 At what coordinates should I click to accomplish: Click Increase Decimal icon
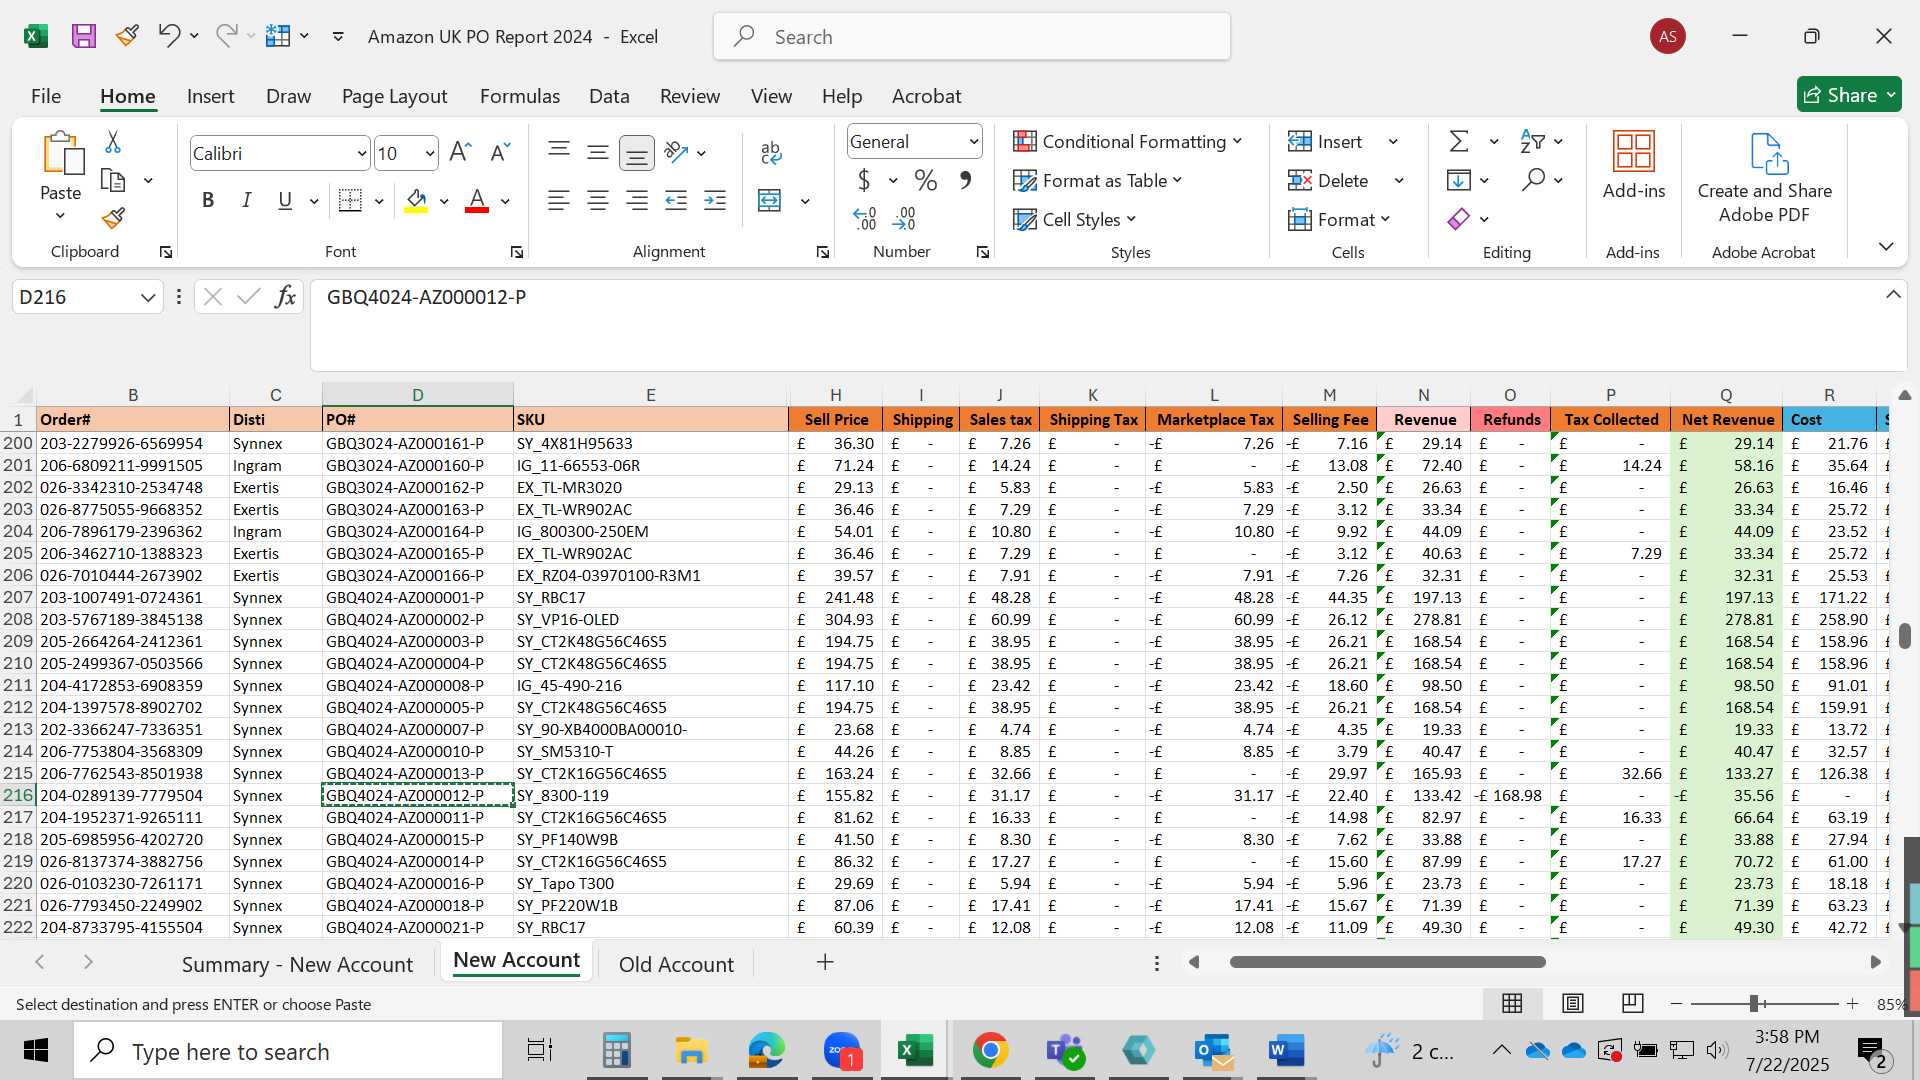point(865,218)
